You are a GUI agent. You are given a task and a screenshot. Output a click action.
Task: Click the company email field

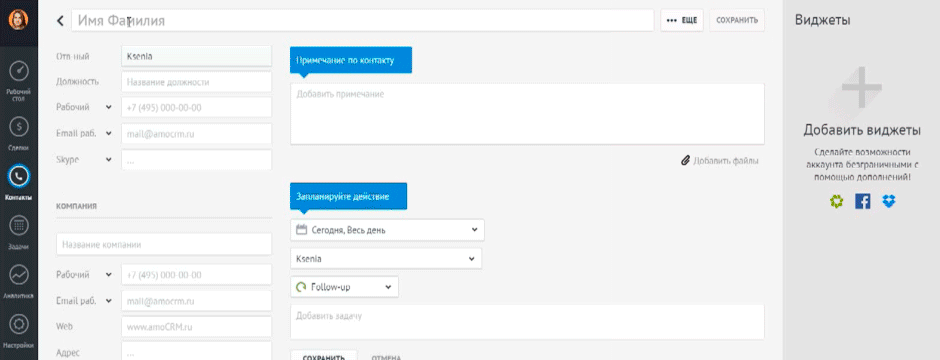(x=196, y=301)
